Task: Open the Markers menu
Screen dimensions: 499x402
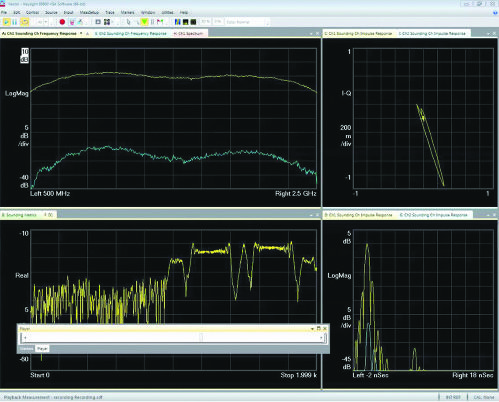Action: (127, 12)
